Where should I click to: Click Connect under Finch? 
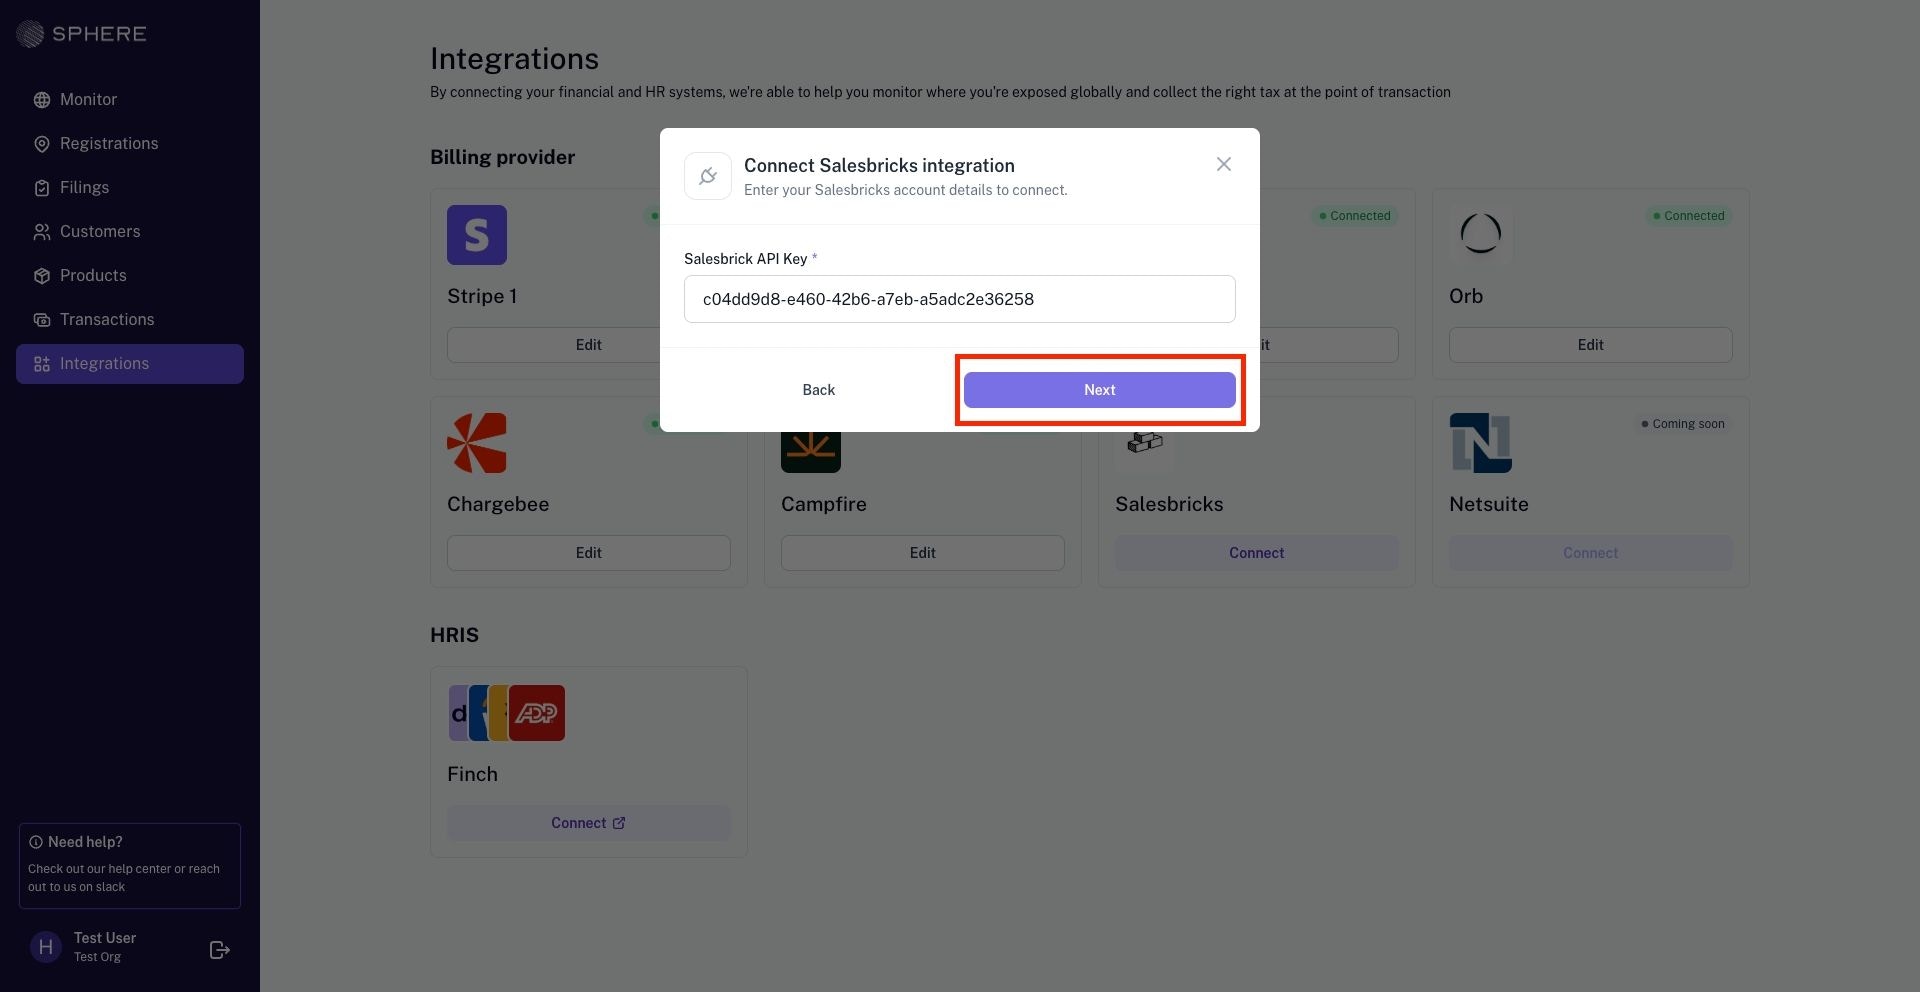[x=589, y=823]
